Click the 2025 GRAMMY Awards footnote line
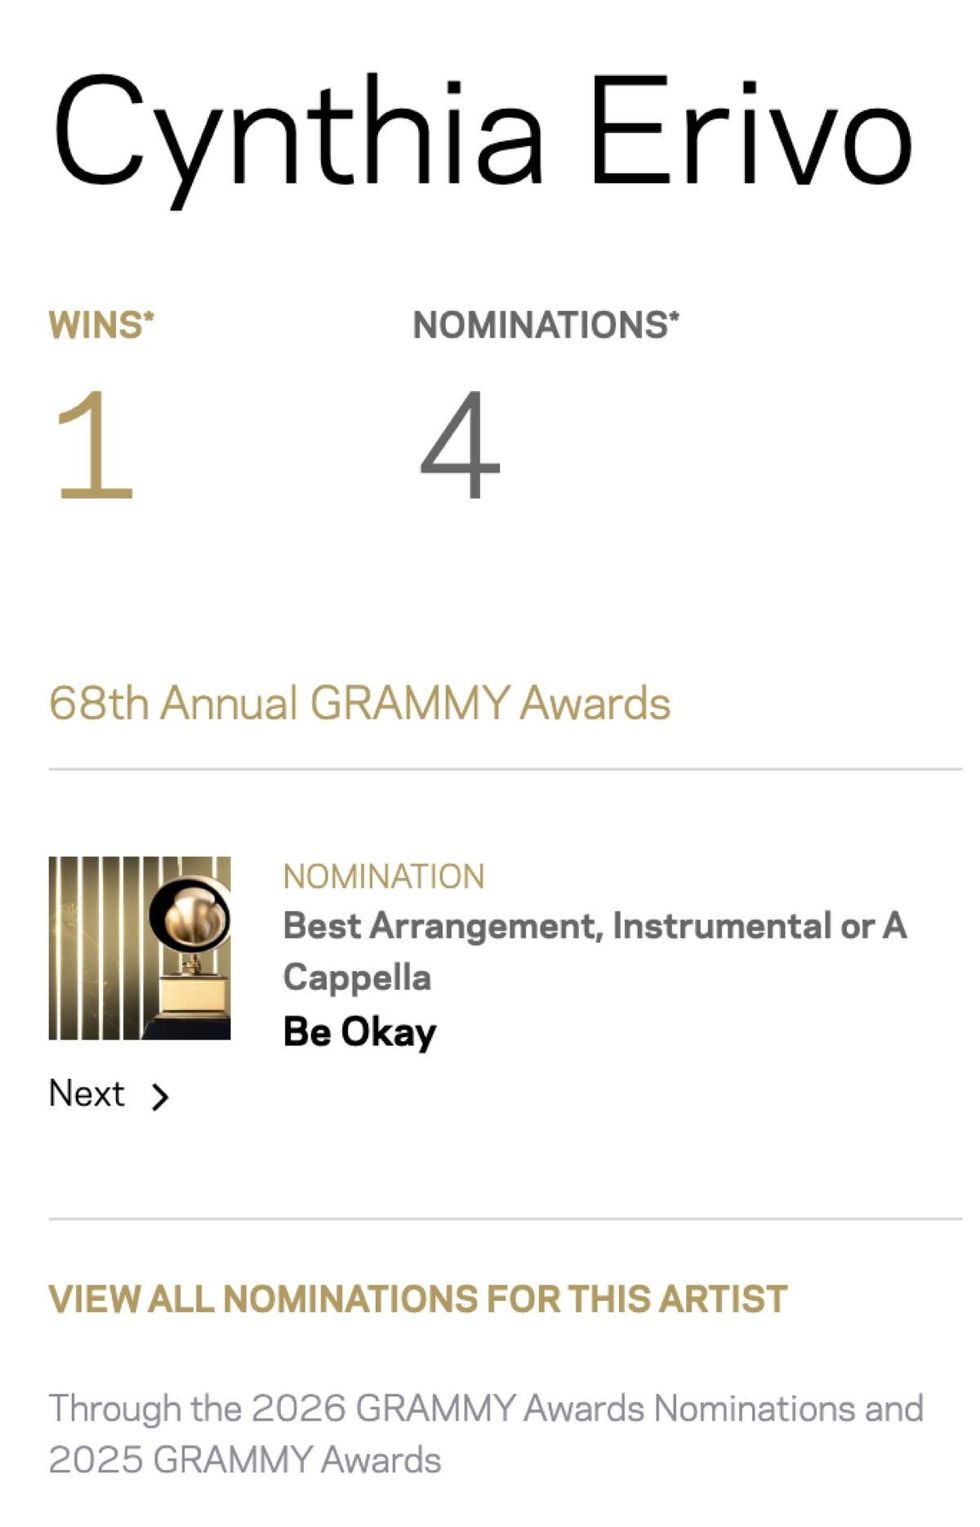Screen dimensions: 980x1527 (x=245, y=1460)
